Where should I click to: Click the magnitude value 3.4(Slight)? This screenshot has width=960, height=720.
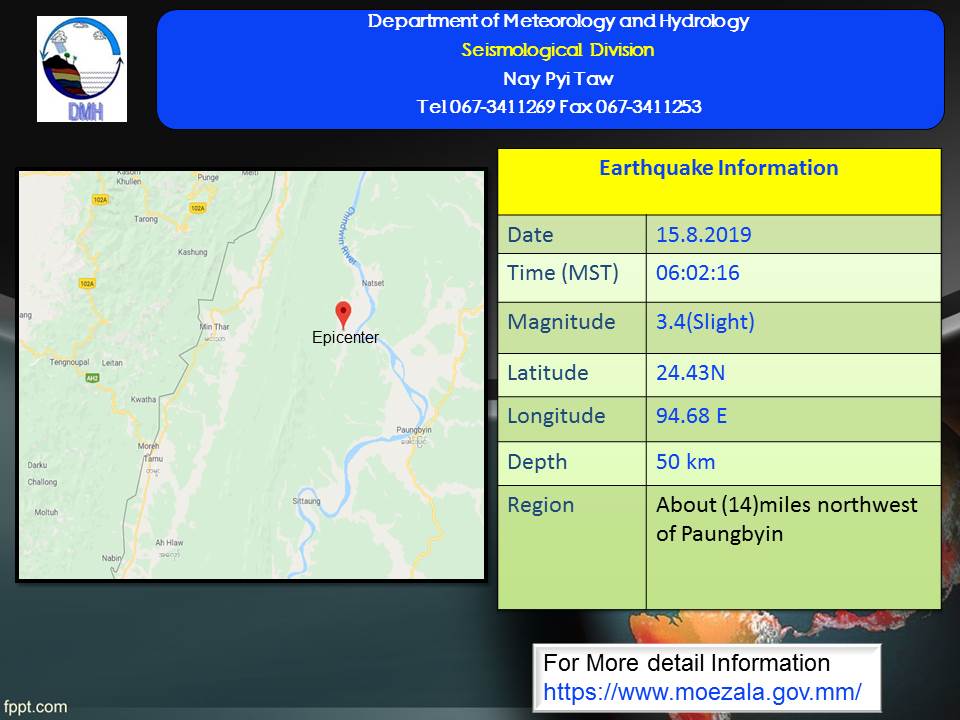pyautogui.click(x=705, y=322)
